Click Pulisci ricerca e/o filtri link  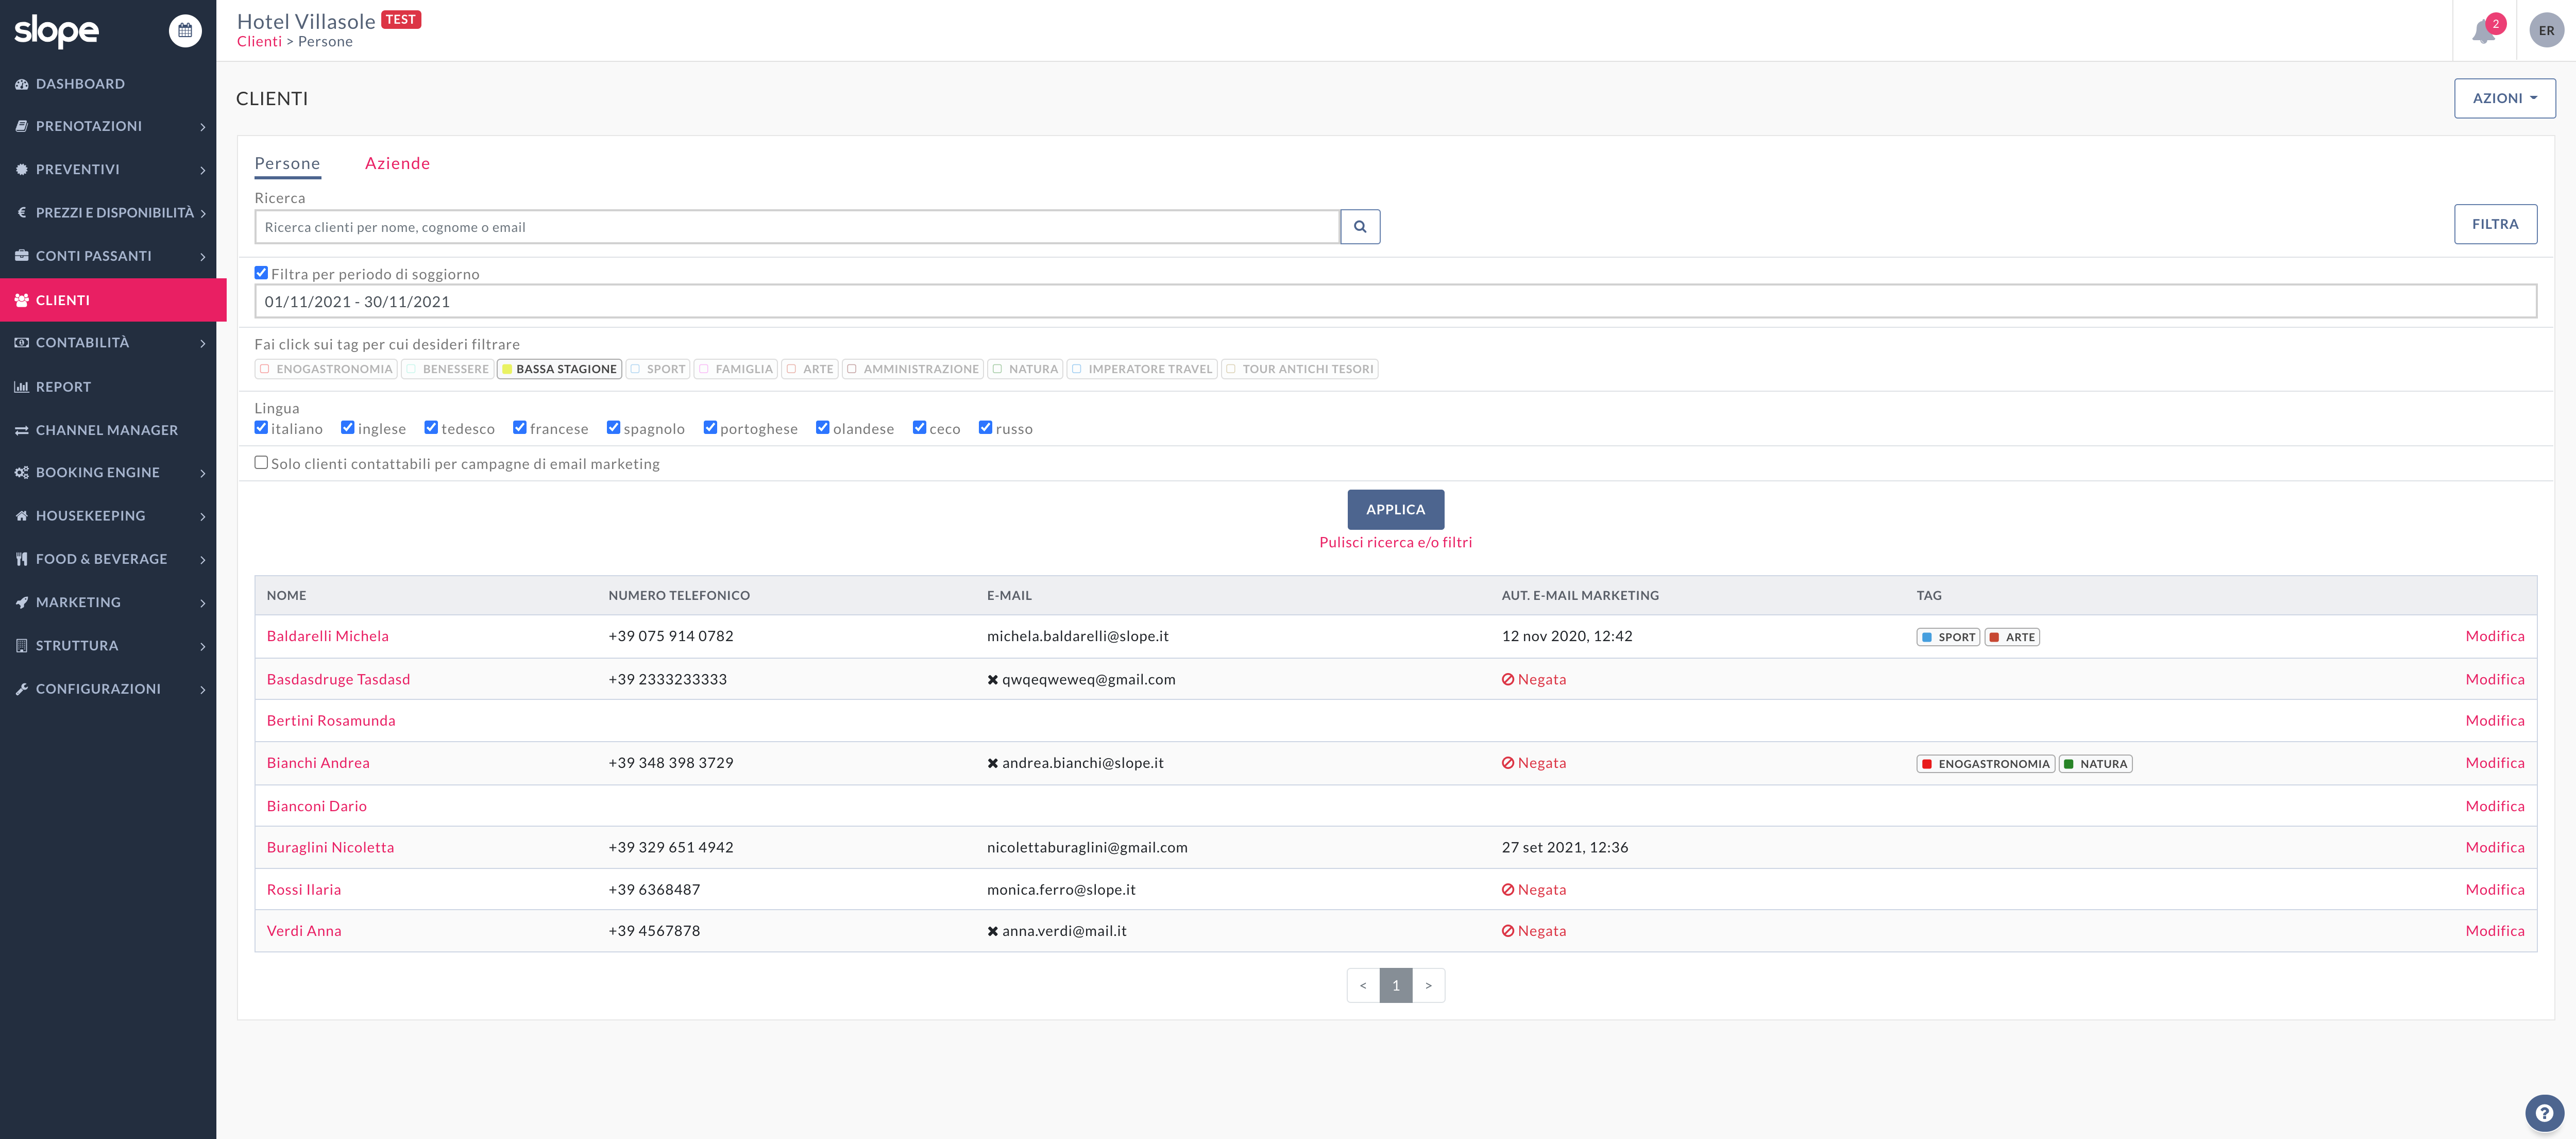point(1395,542)
